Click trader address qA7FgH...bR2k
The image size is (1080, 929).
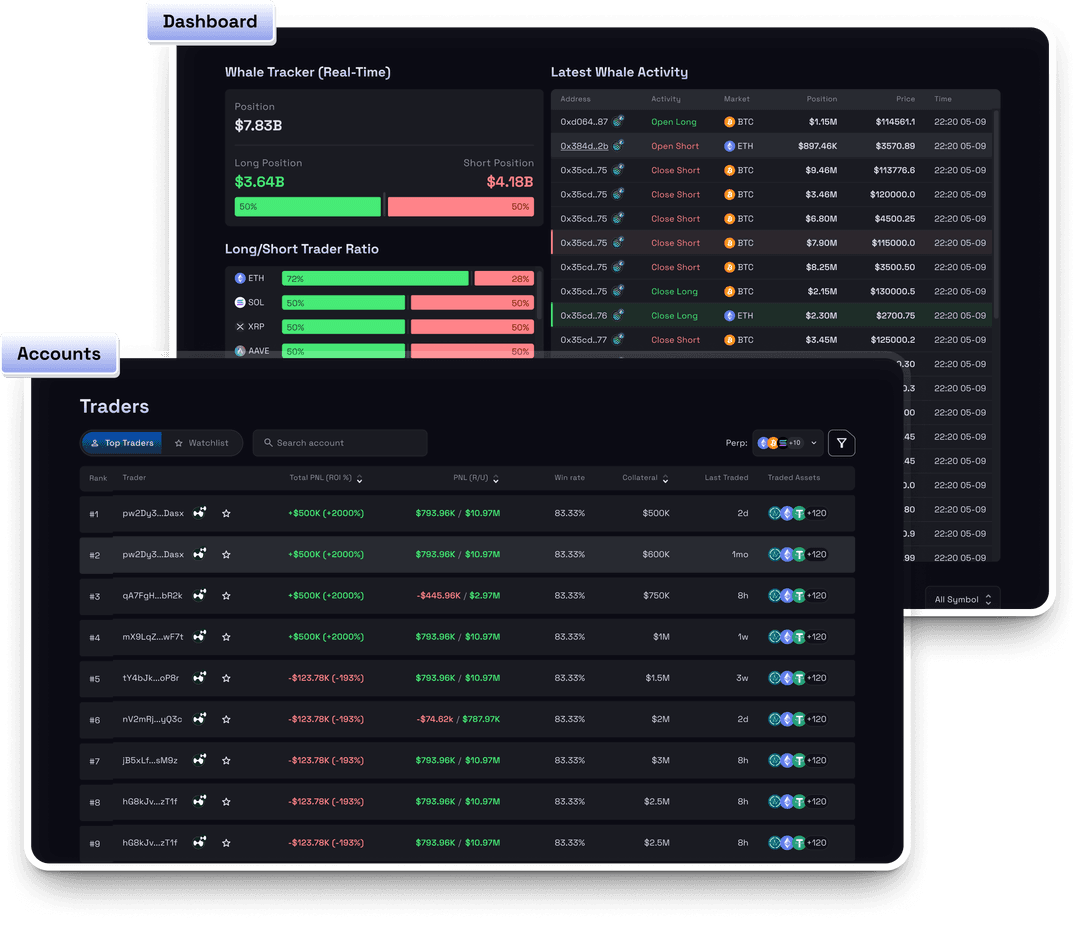(x=152, y=595)
